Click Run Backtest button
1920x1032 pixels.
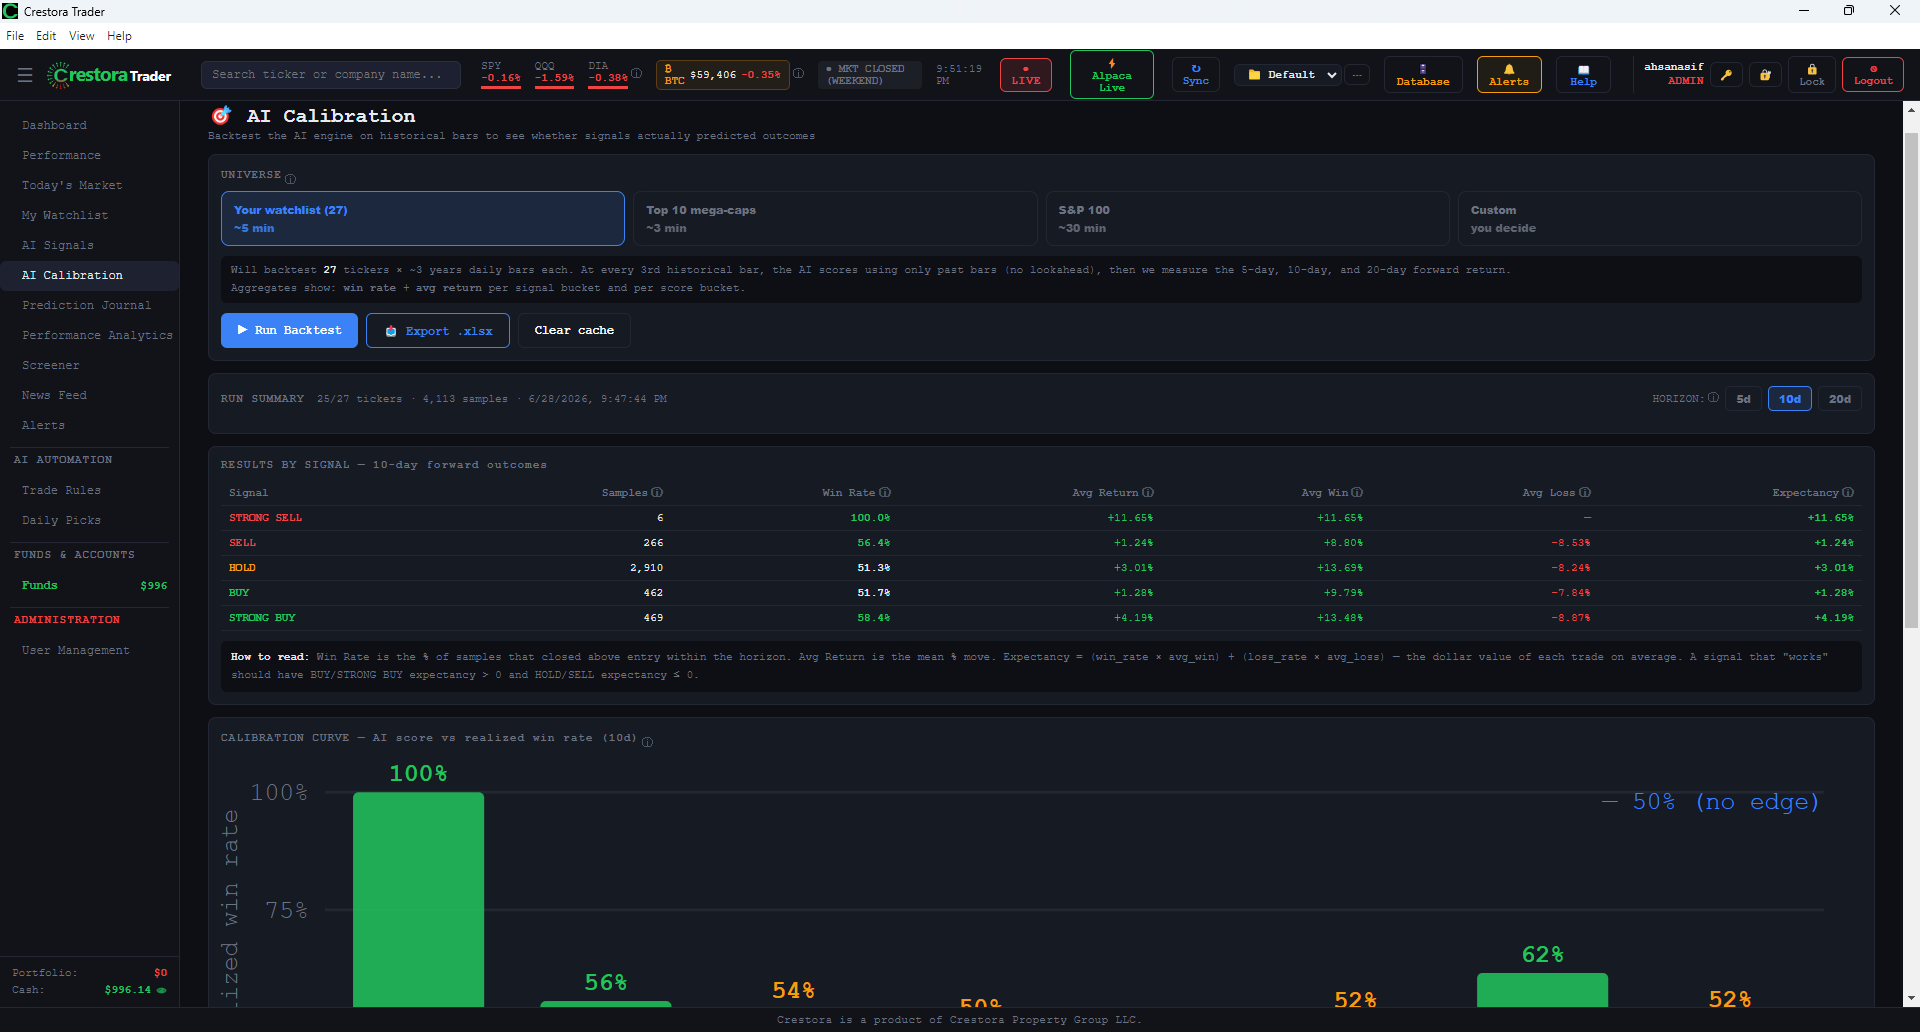point(289,330)
